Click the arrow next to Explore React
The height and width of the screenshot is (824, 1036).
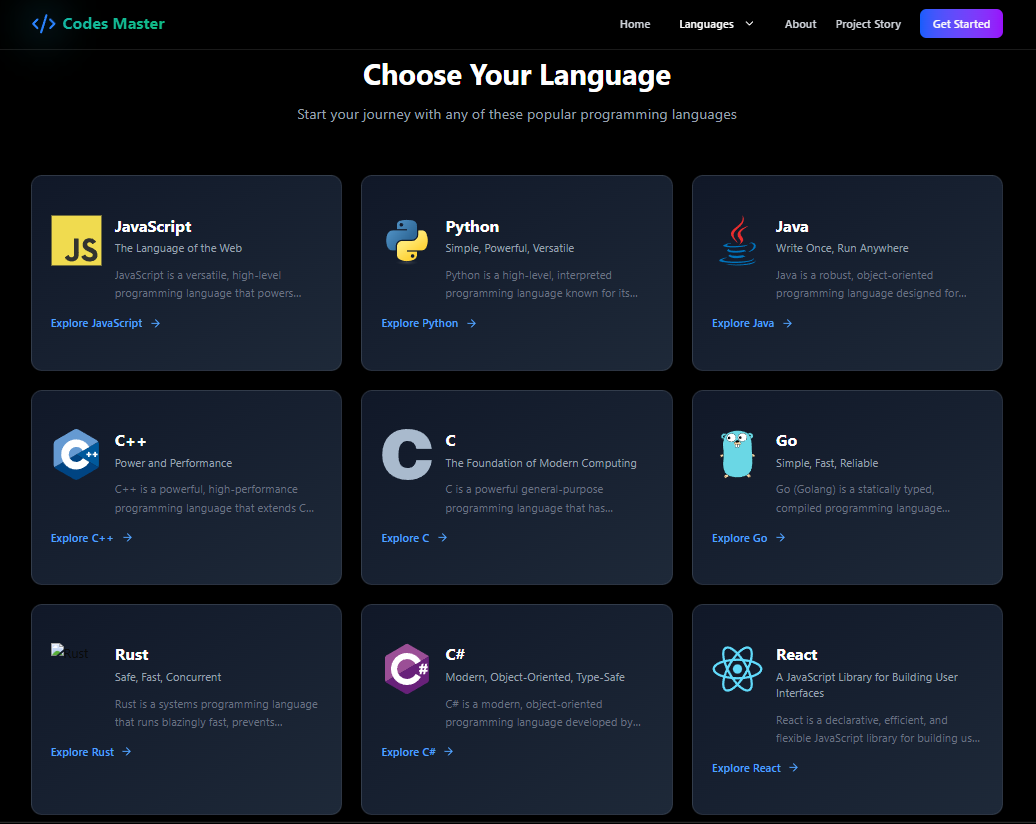tap(794, 767)
